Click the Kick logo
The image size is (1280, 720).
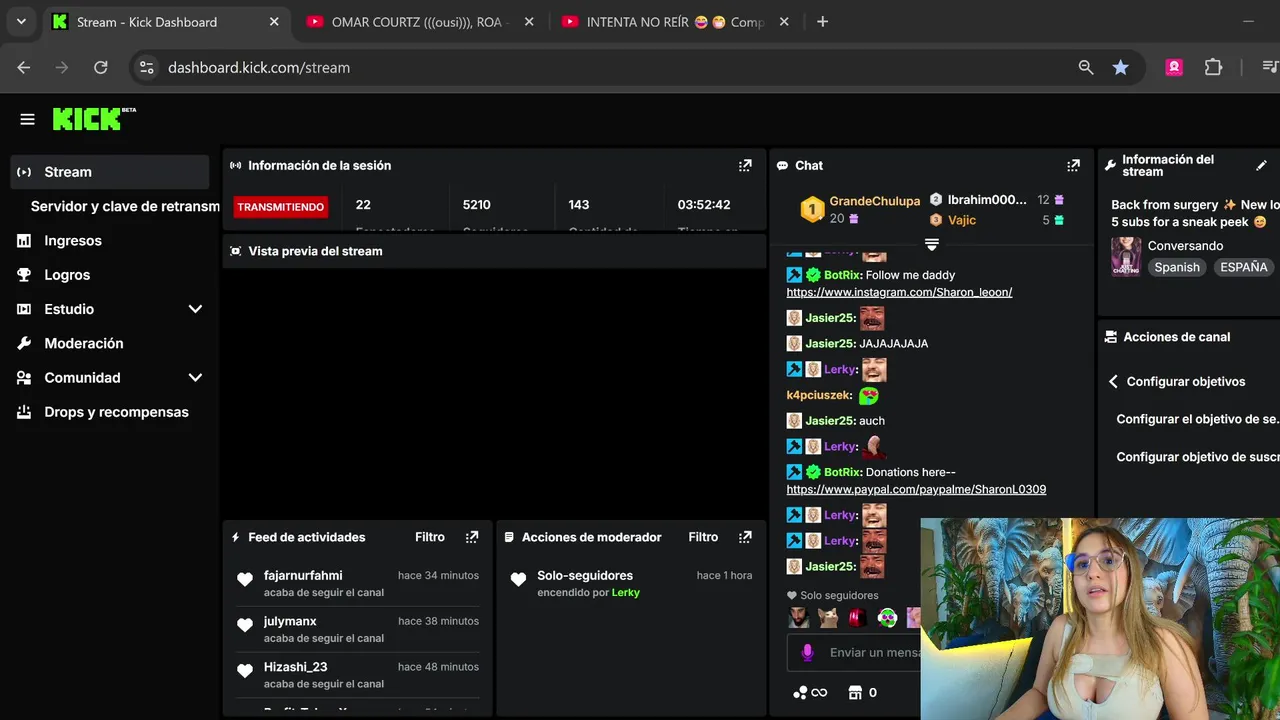(94, 119)
